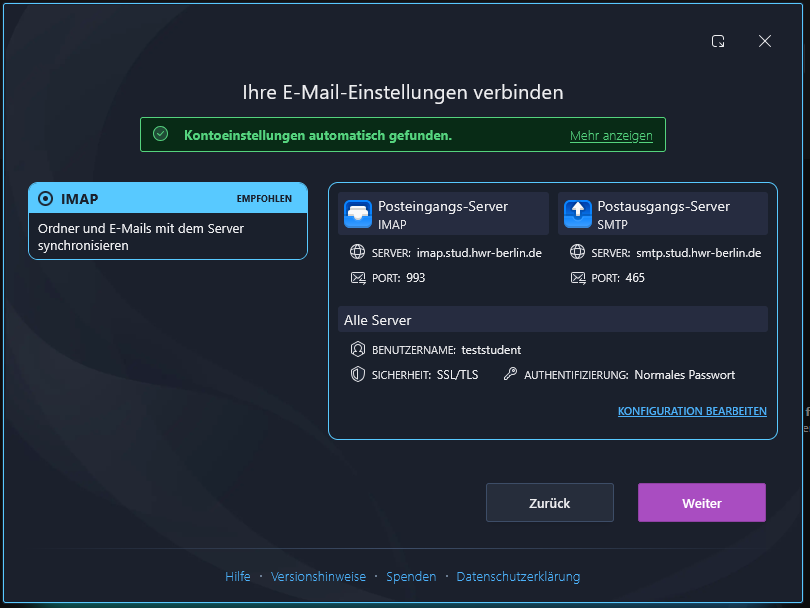Click the globe icon beside the SMTP server

(x=578, y=252)
